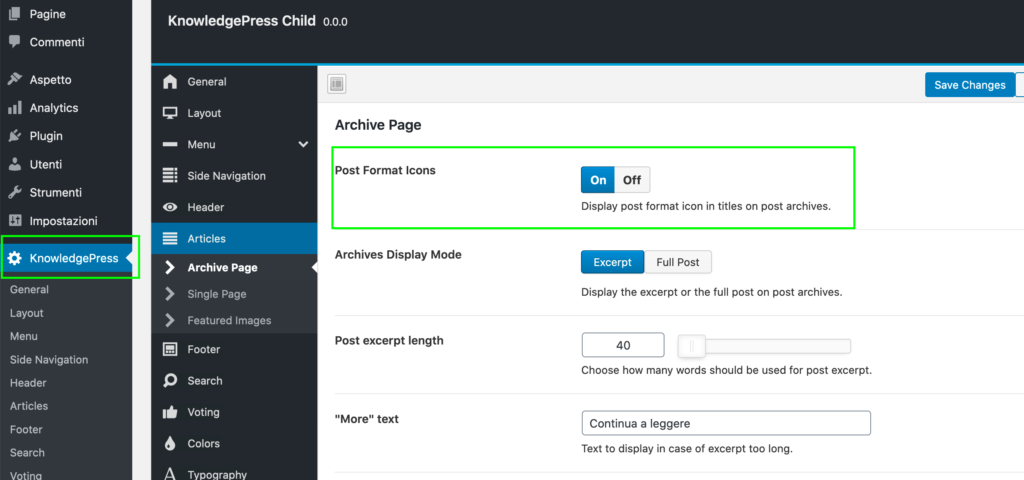Viewport: 1024px width, 480px height.
Task: Click the Save Changes button
Action: (x=969, y=85)
